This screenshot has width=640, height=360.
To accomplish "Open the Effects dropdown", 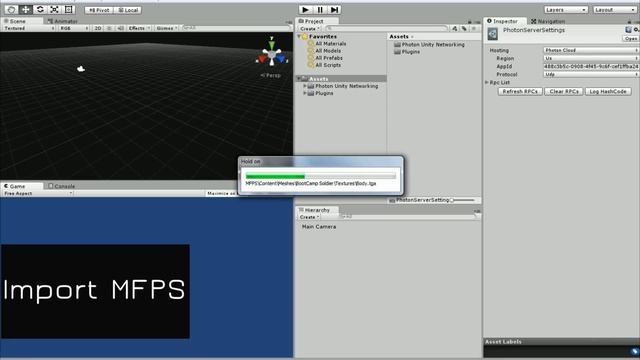I will (139, 28).
